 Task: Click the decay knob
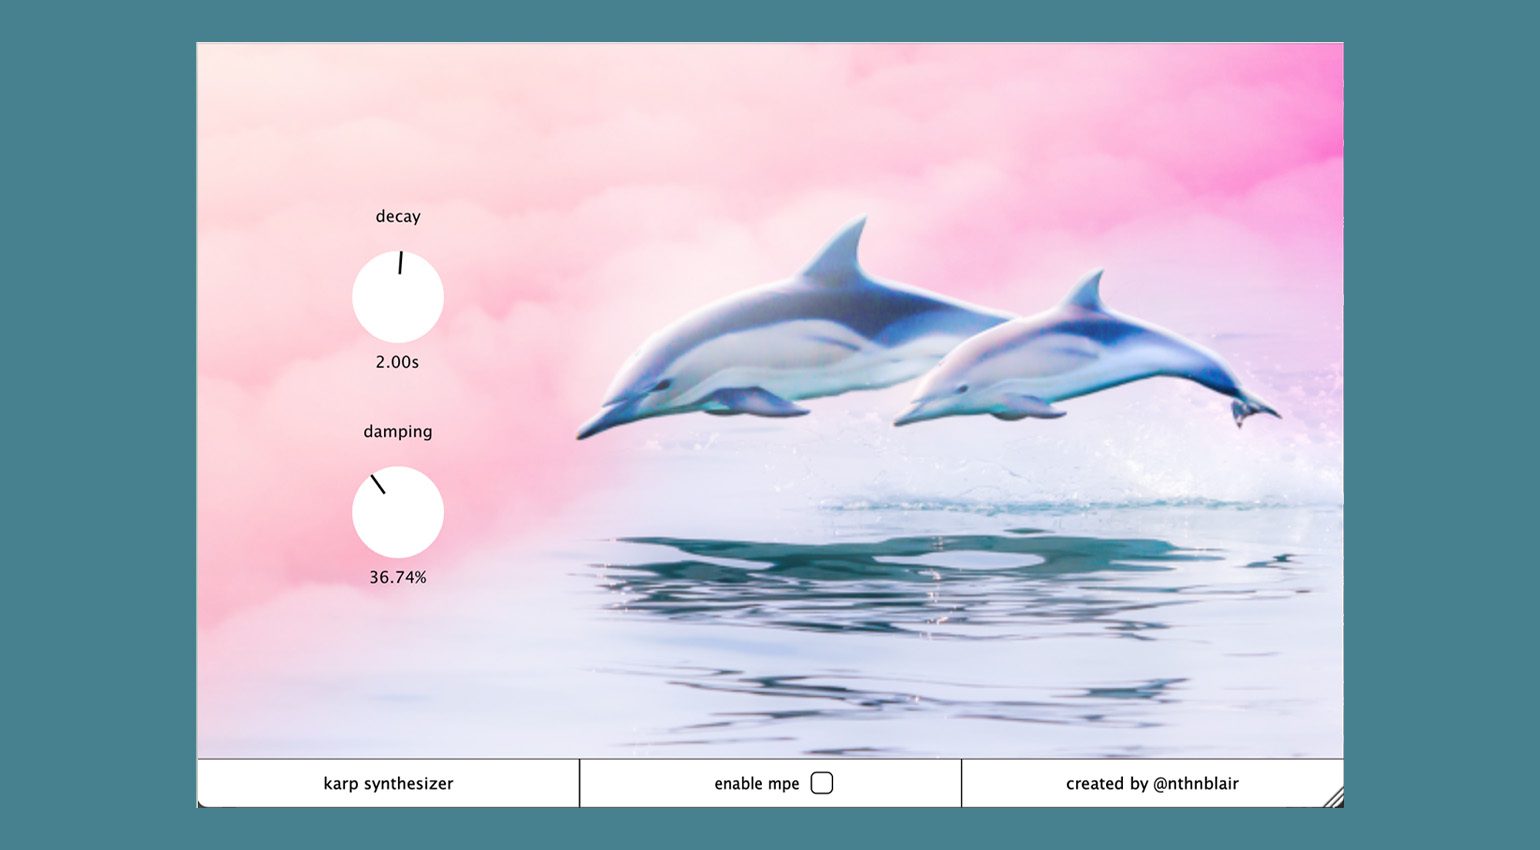pos(398,297)
